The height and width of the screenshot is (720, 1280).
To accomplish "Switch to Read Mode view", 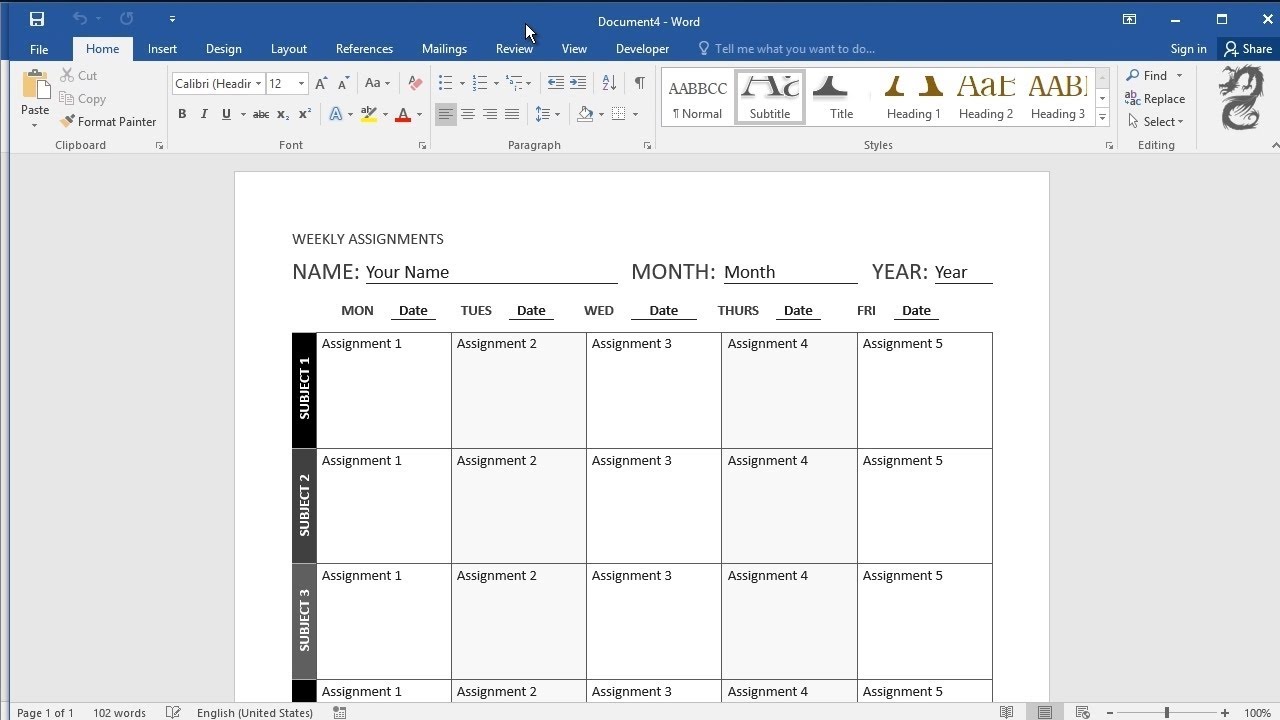I will [1006, 712].
